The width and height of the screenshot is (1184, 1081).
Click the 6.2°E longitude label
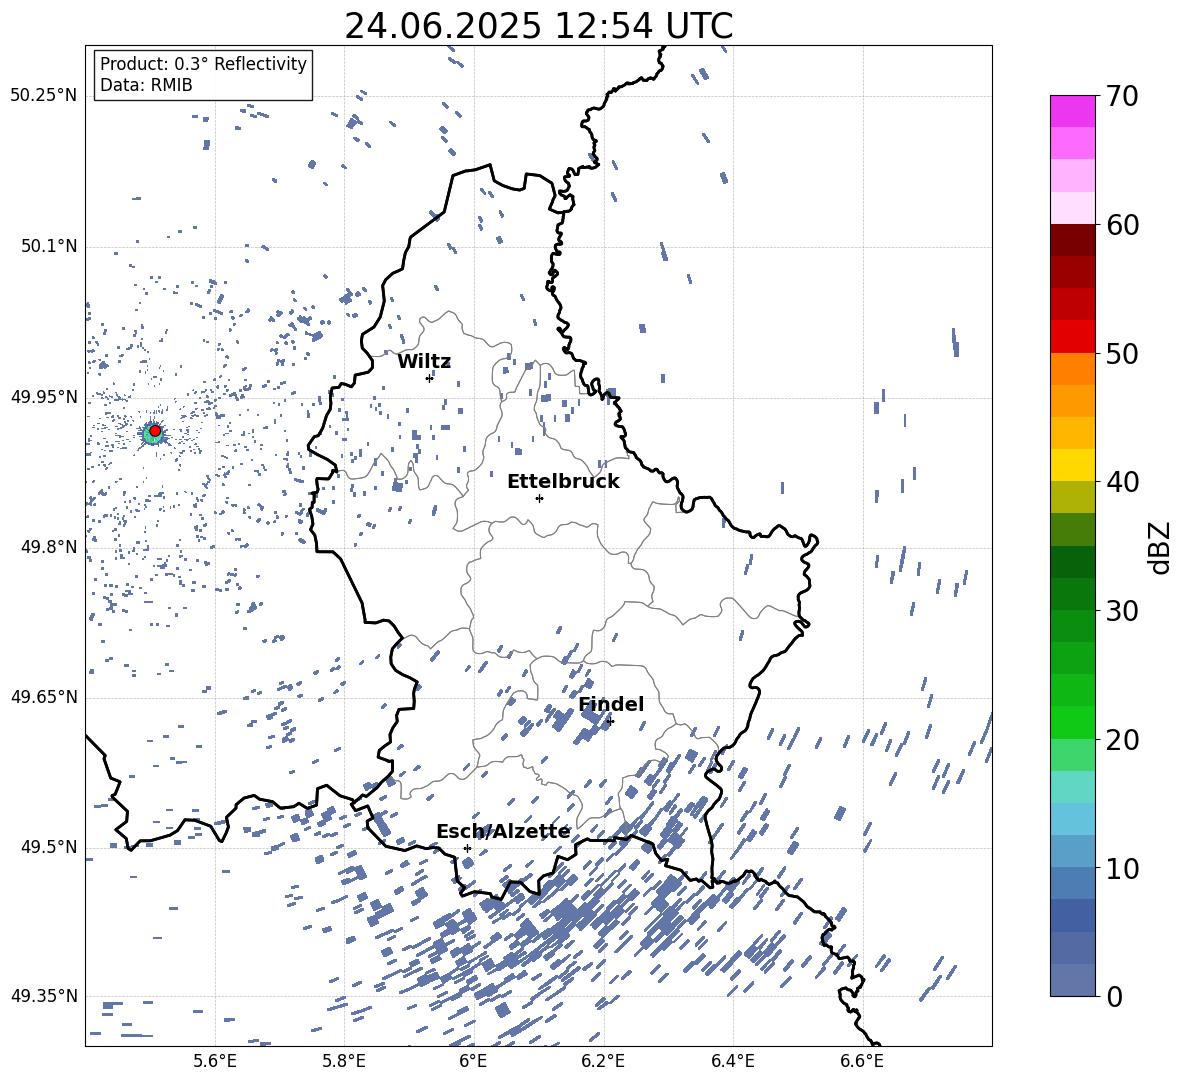tap(603, 1061)
